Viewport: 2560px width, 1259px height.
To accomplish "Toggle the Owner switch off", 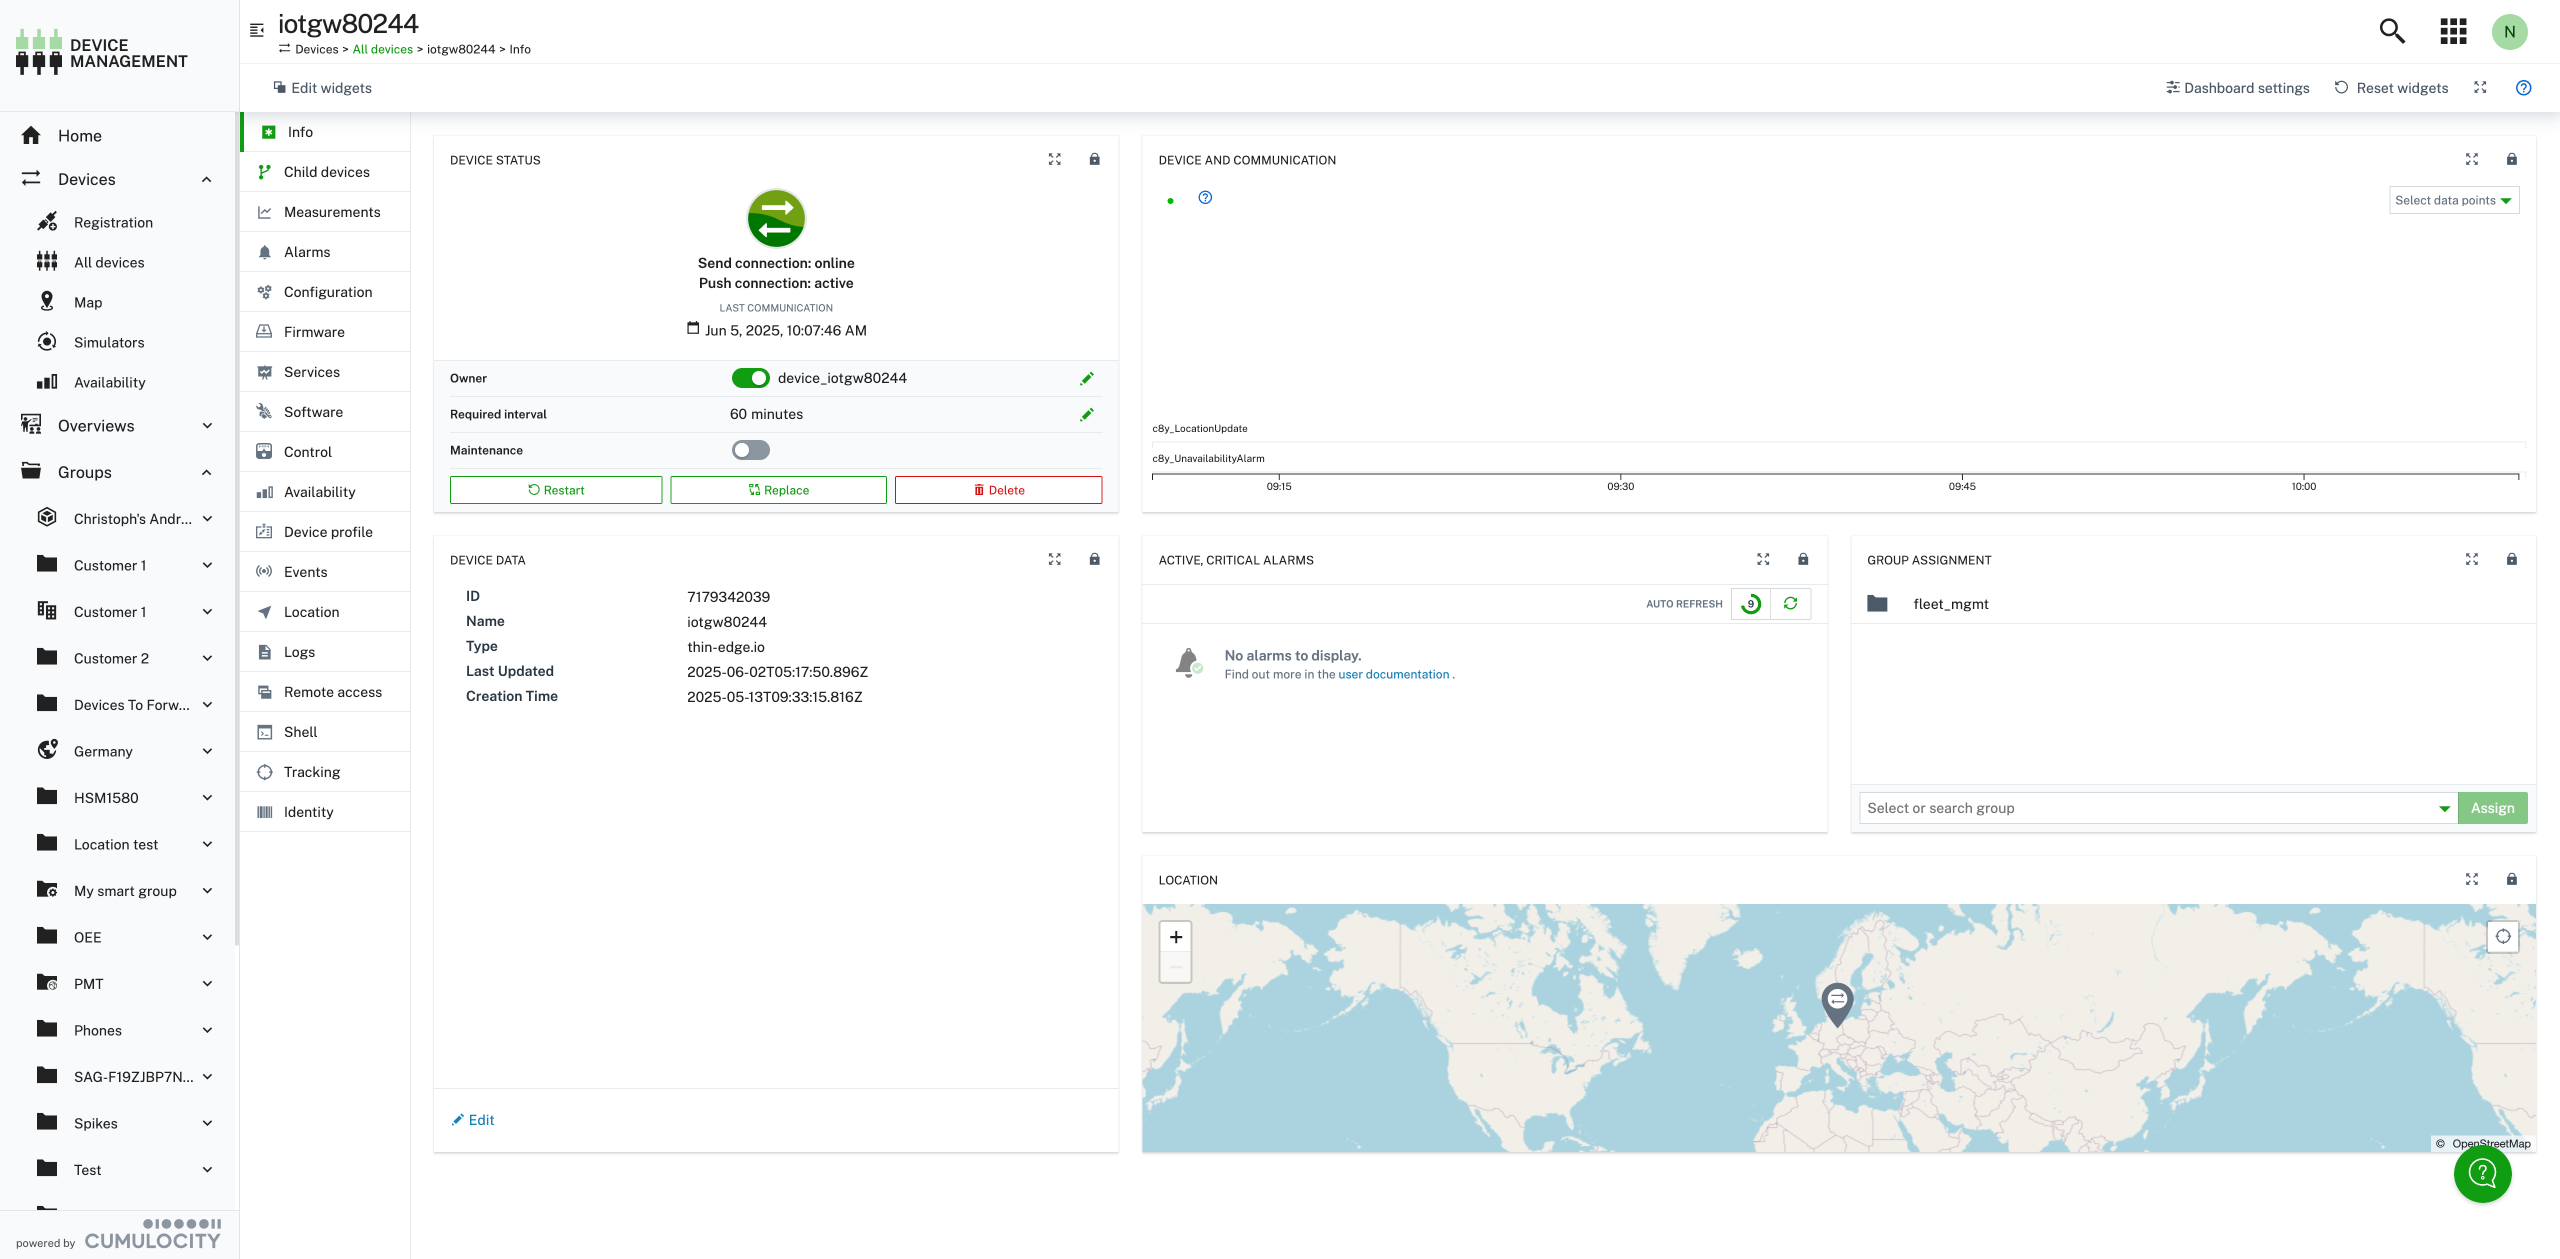I will (750, 378).
